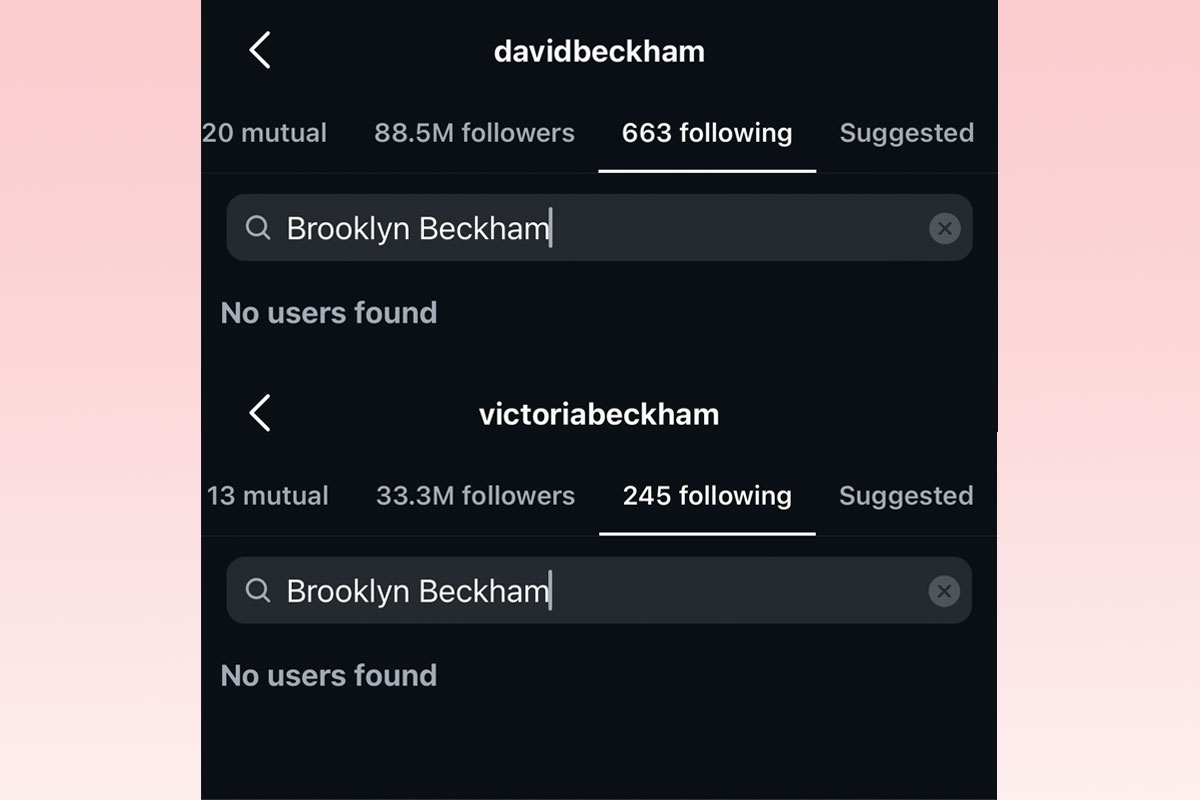Clear the search text in victoriabeckham's search field
The width and height of the screenshot is (1200, 800).
pyautogui.click(x=945, y=591)
